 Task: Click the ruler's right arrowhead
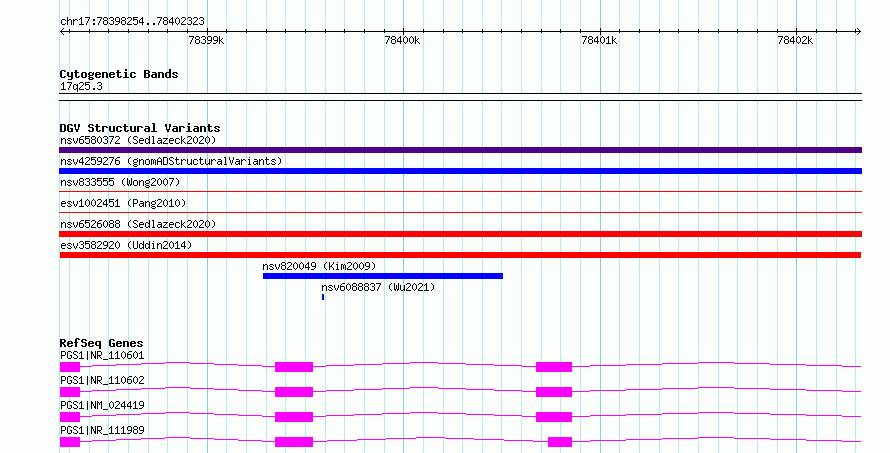[x=858, y=32]
